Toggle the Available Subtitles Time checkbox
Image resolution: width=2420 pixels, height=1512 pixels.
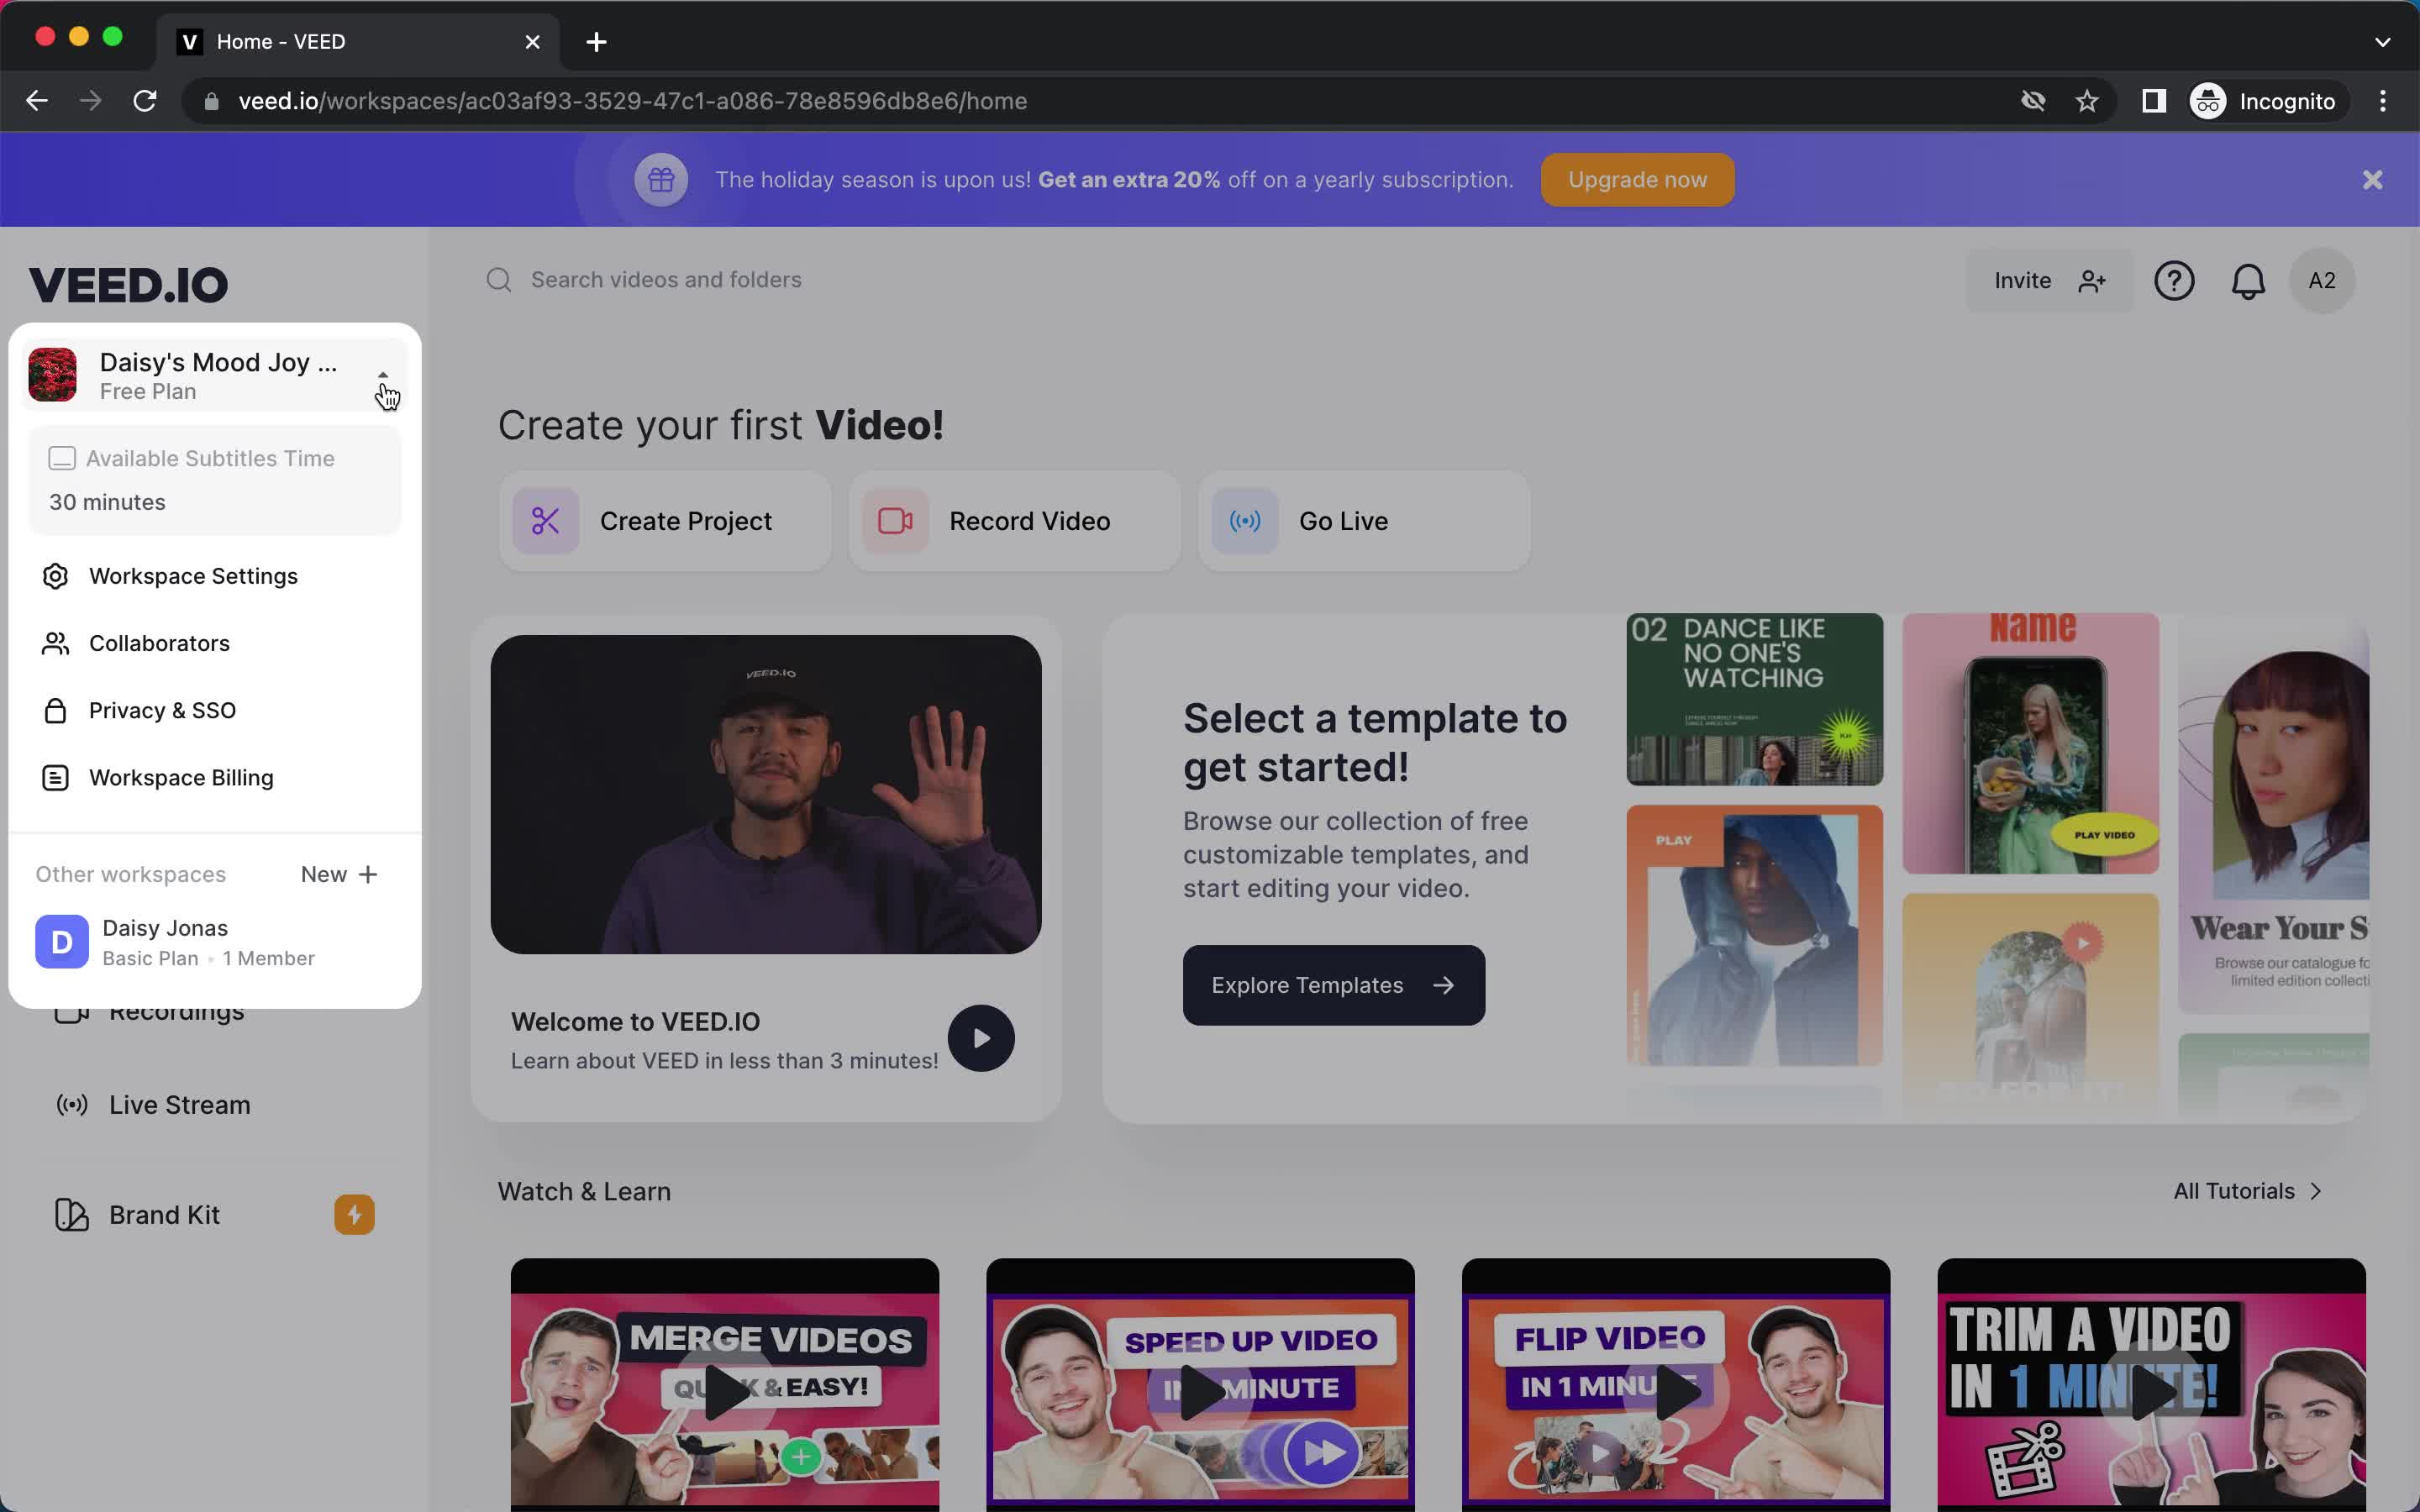coord(61,456)
